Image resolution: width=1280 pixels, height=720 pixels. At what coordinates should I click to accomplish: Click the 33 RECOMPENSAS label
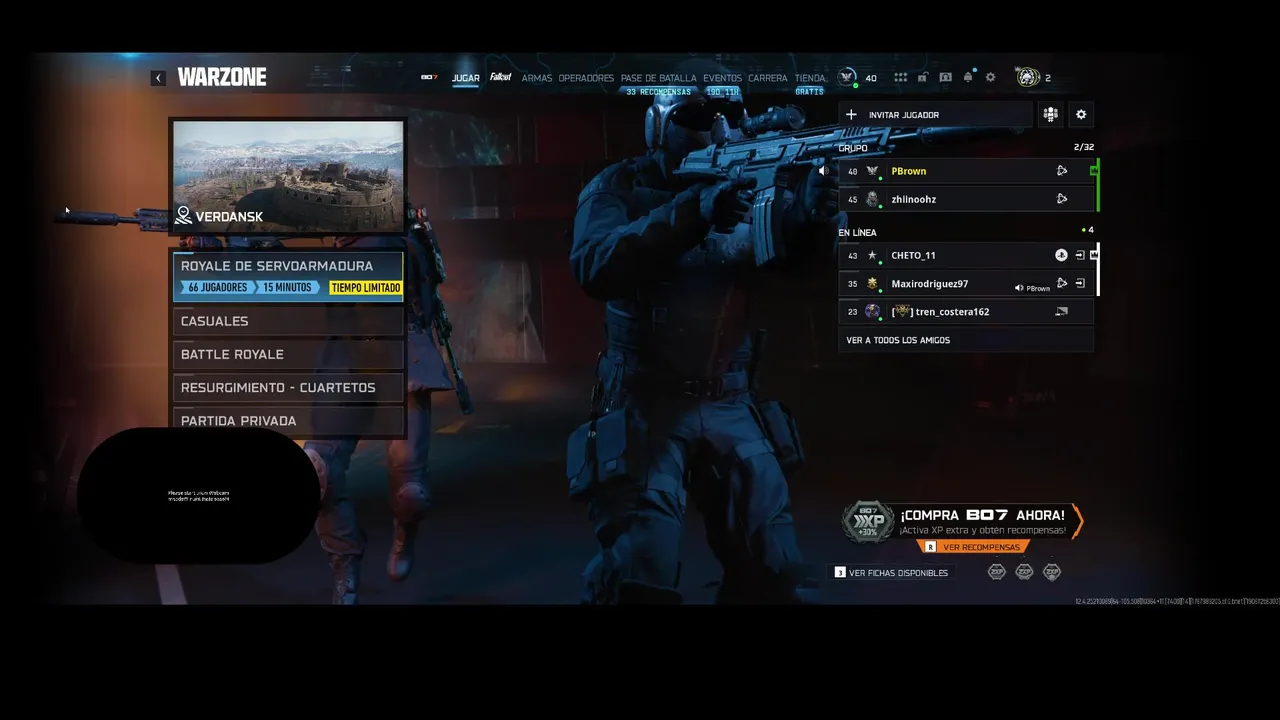658,92
